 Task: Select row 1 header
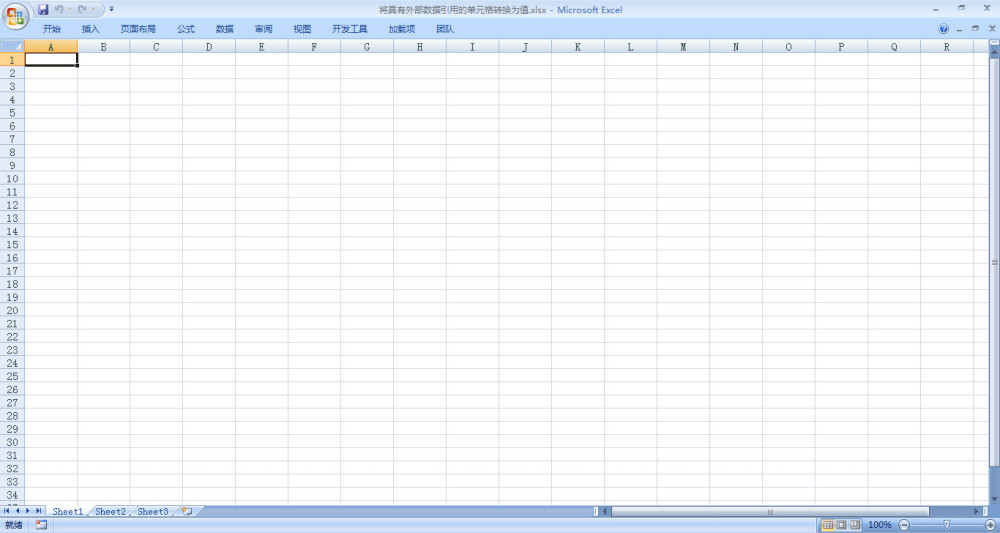12,59
